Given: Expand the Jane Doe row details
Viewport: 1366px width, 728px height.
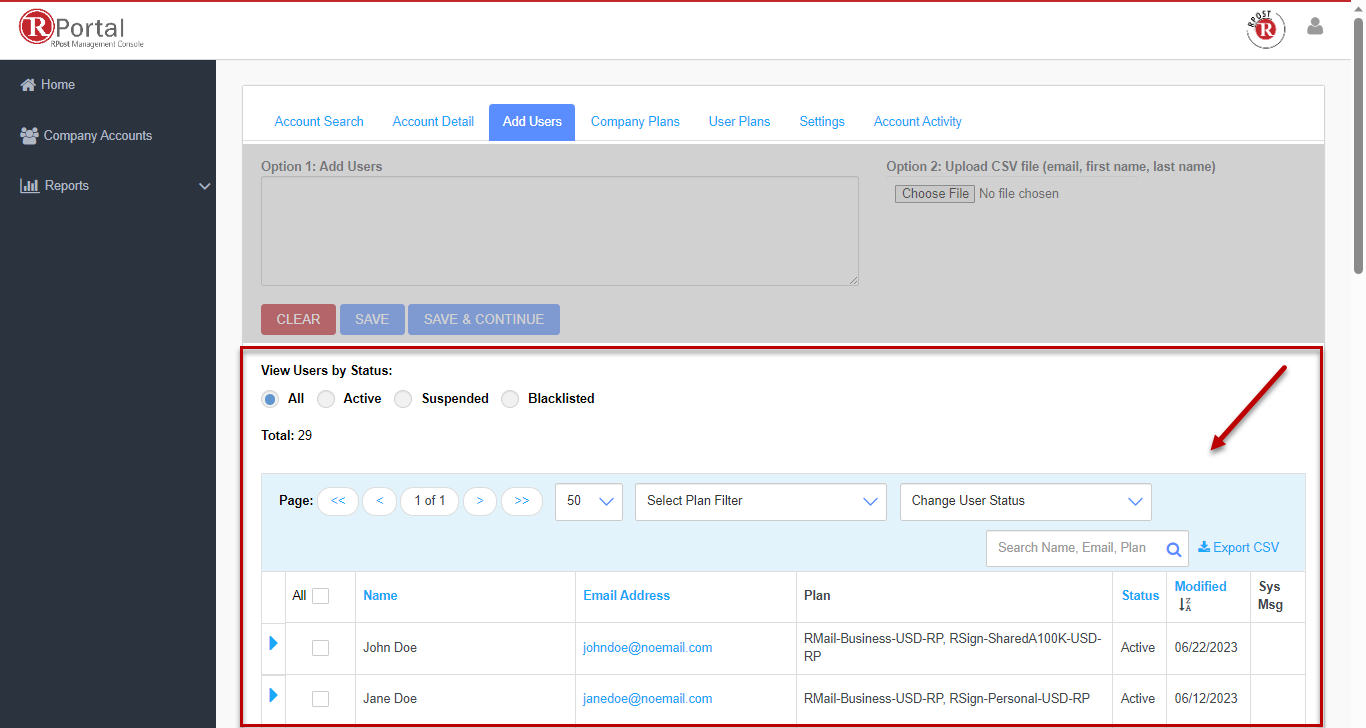Looking at the screenshot, I should click(273, 695).
